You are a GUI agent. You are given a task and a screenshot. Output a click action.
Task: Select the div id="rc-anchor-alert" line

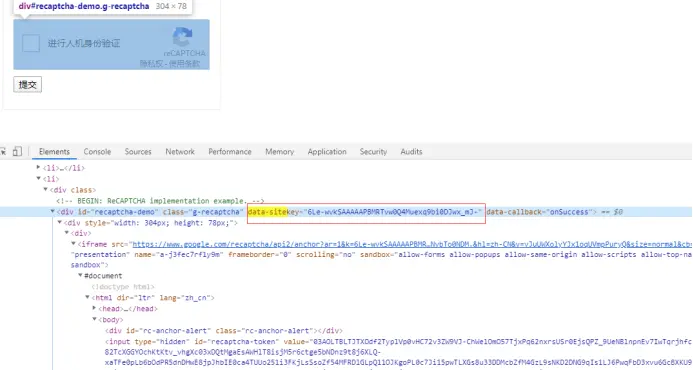(224, 331)
